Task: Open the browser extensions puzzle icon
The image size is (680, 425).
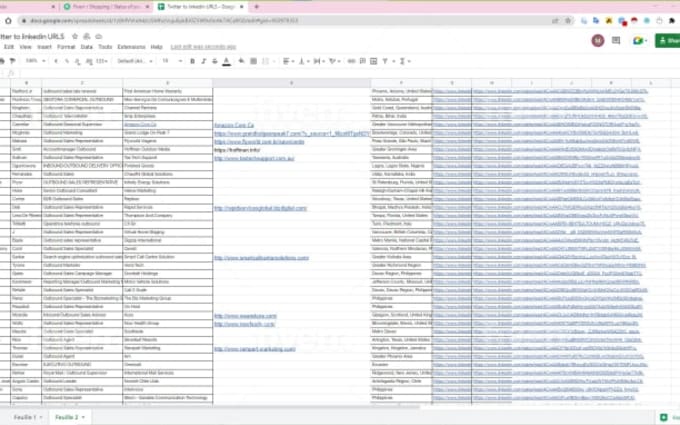Action: [672, 20]
